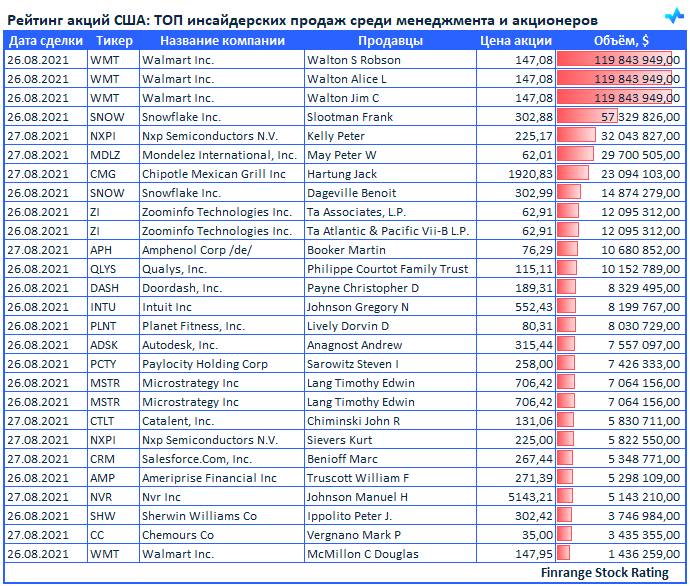Viewport: 690px width, 586px height.
Task: Click seller 'Ta Atlantic & Pacific Vii-B L.P.'
Action: pos(388,231)
